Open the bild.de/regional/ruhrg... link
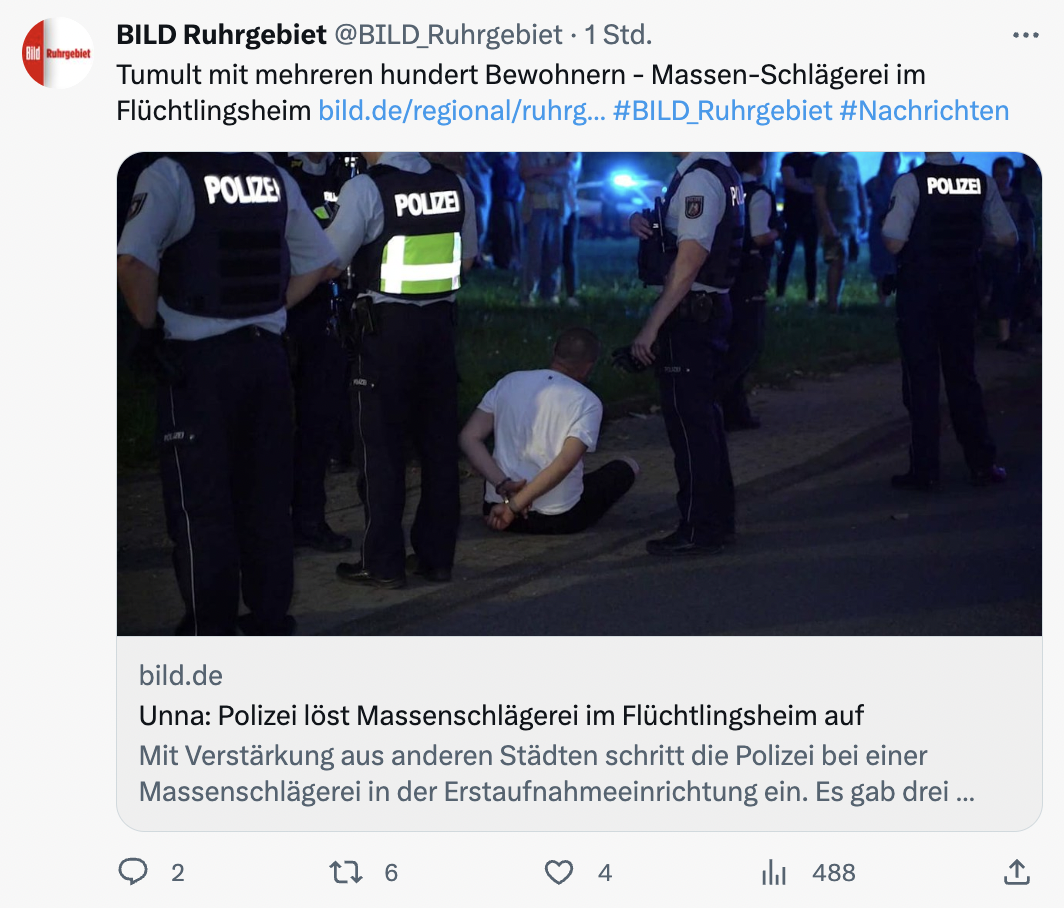This screenshot has width=1064, height=908. tap(462, 111)
